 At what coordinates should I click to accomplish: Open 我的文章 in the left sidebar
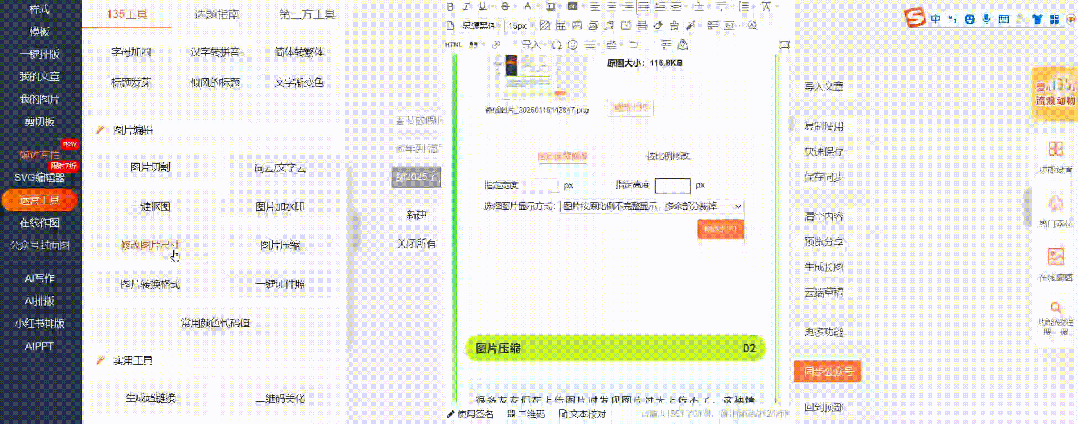point(41,77)
